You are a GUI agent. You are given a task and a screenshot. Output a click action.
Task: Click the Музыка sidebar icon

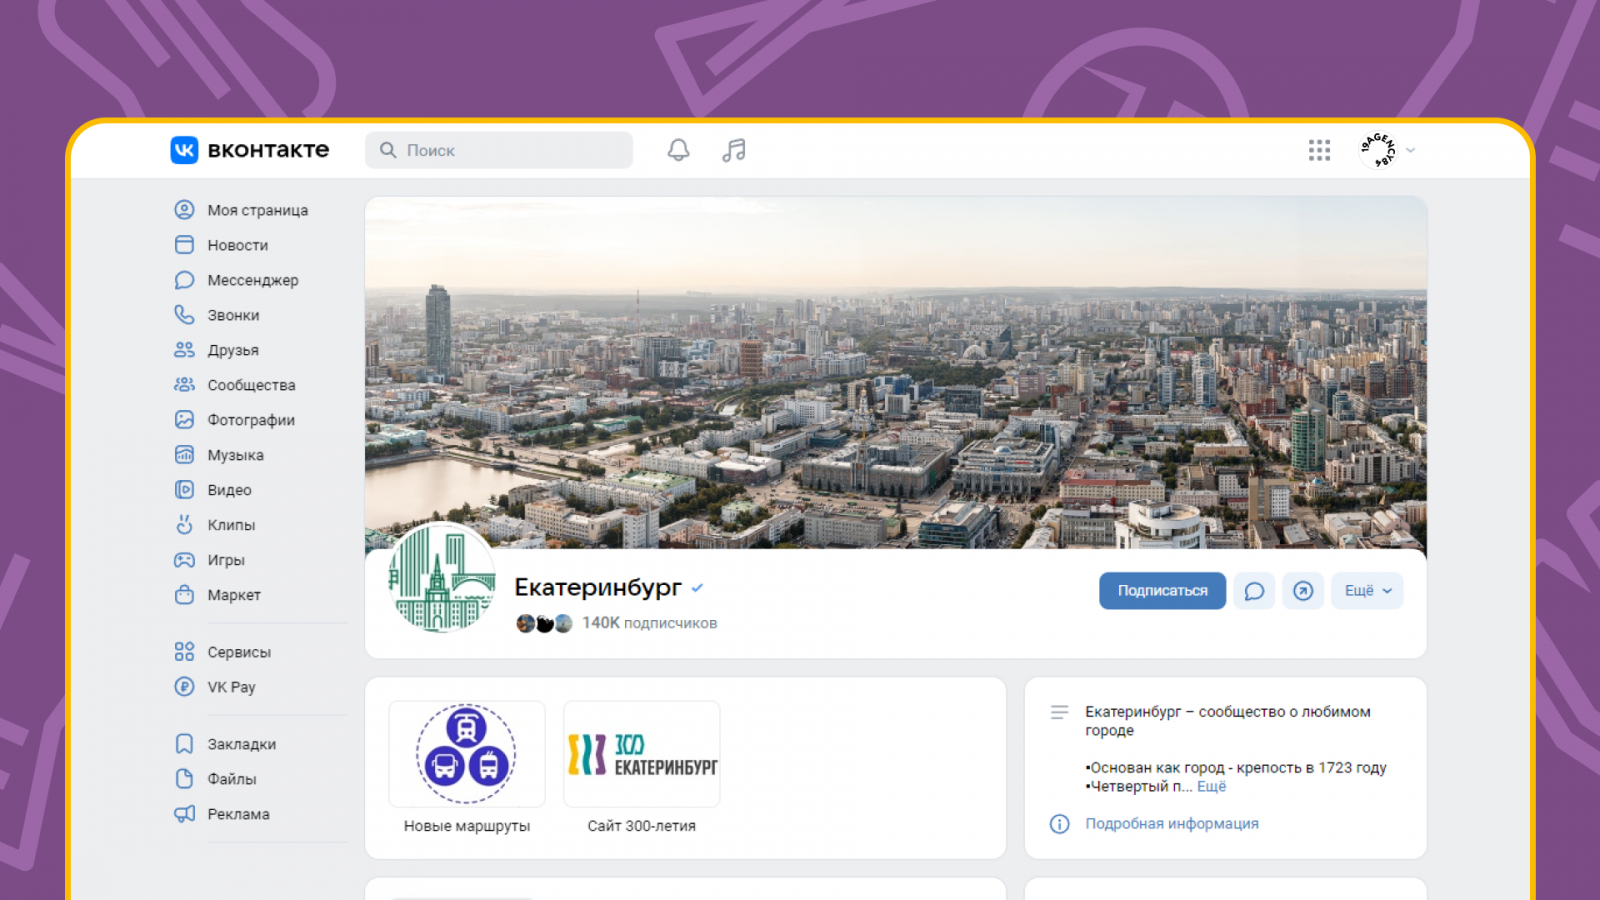tap(184, 455)
